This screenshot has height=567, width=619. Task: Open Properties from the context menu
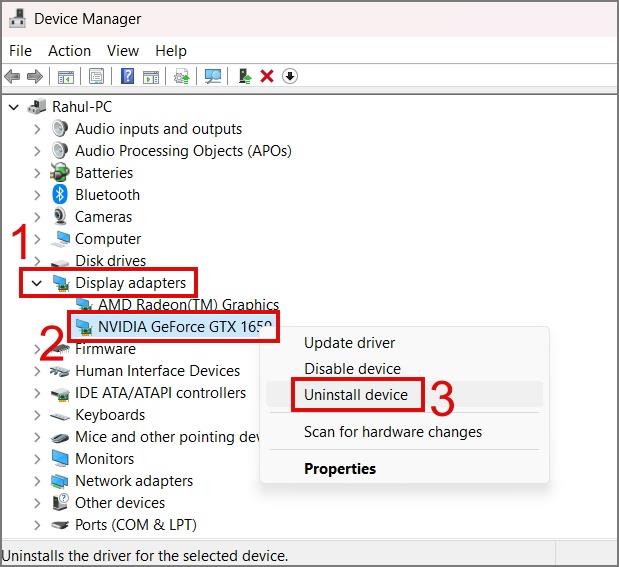[x=405, y=468]
